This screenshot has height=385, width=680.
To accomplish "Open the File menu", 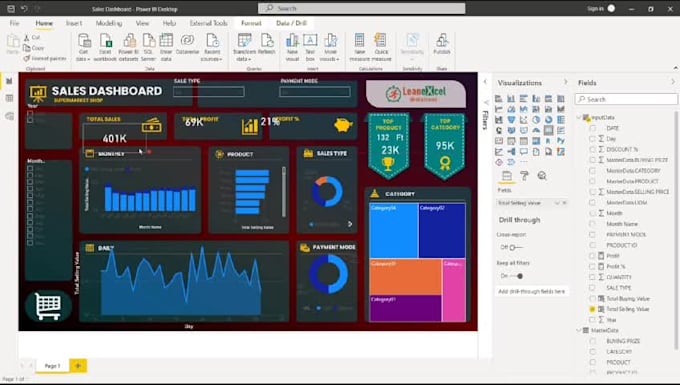I will tap(14, 23).
